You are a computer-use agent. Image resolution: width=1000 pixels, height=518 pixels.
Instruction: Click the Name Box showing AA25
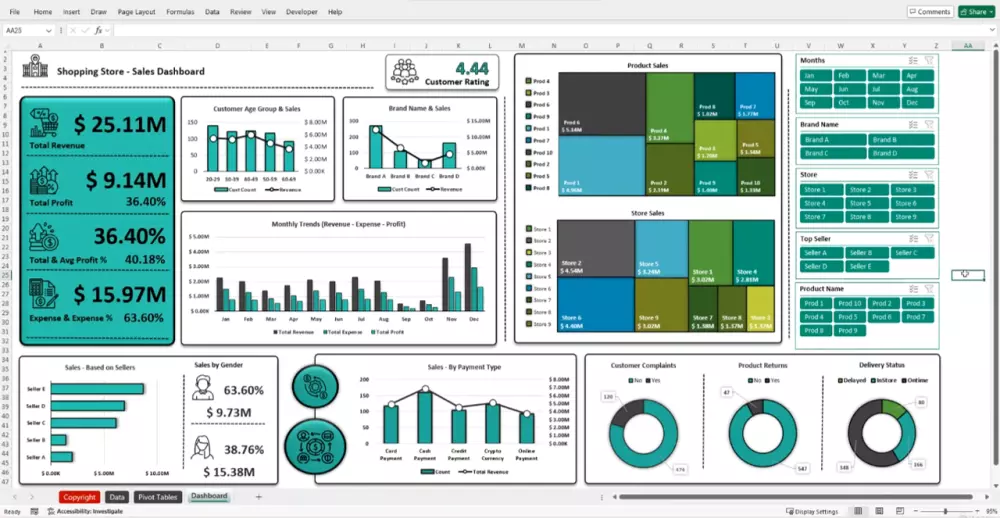[x=23, y=31]
